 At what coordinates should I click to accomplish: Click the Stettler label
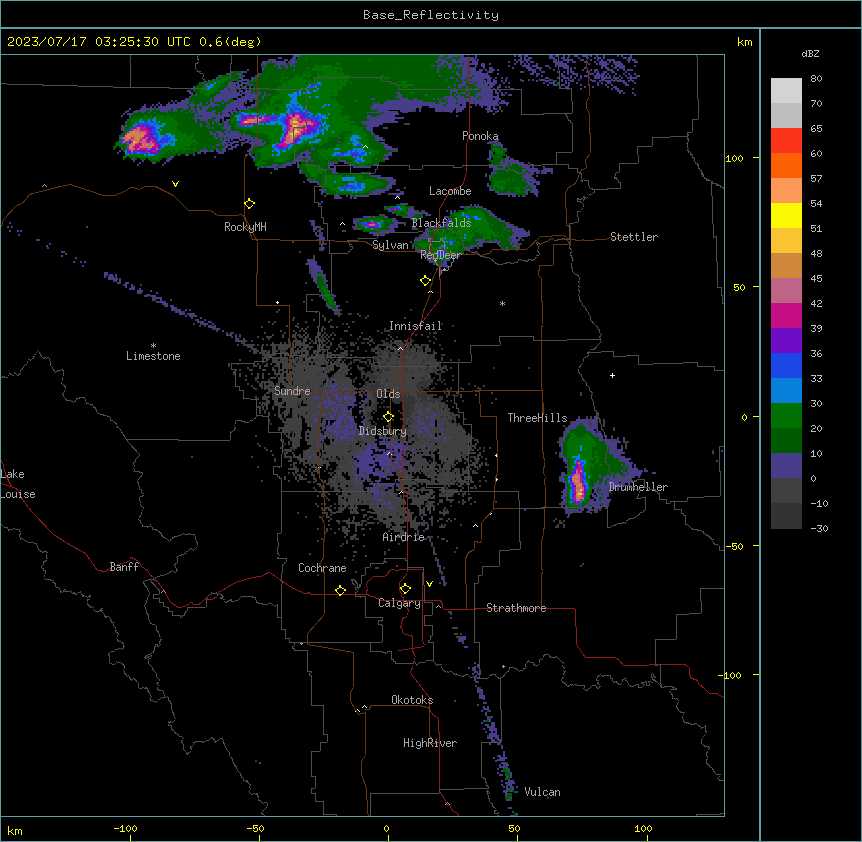coord(634,237)
